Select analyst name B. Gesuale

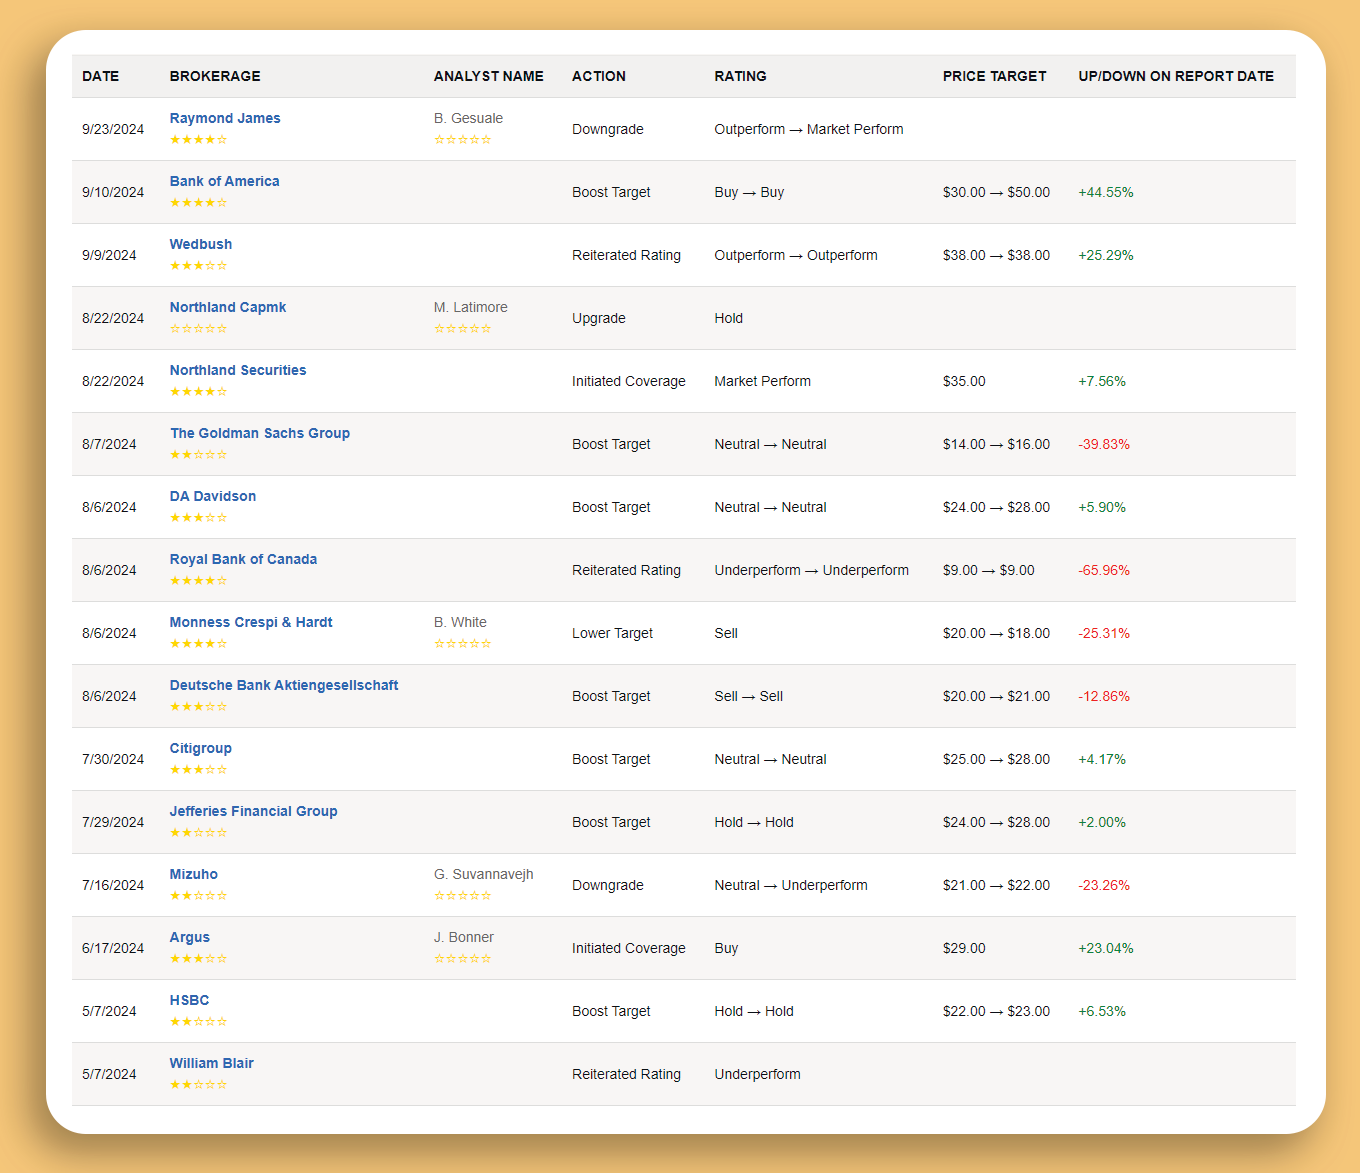(x=469, y=118)
